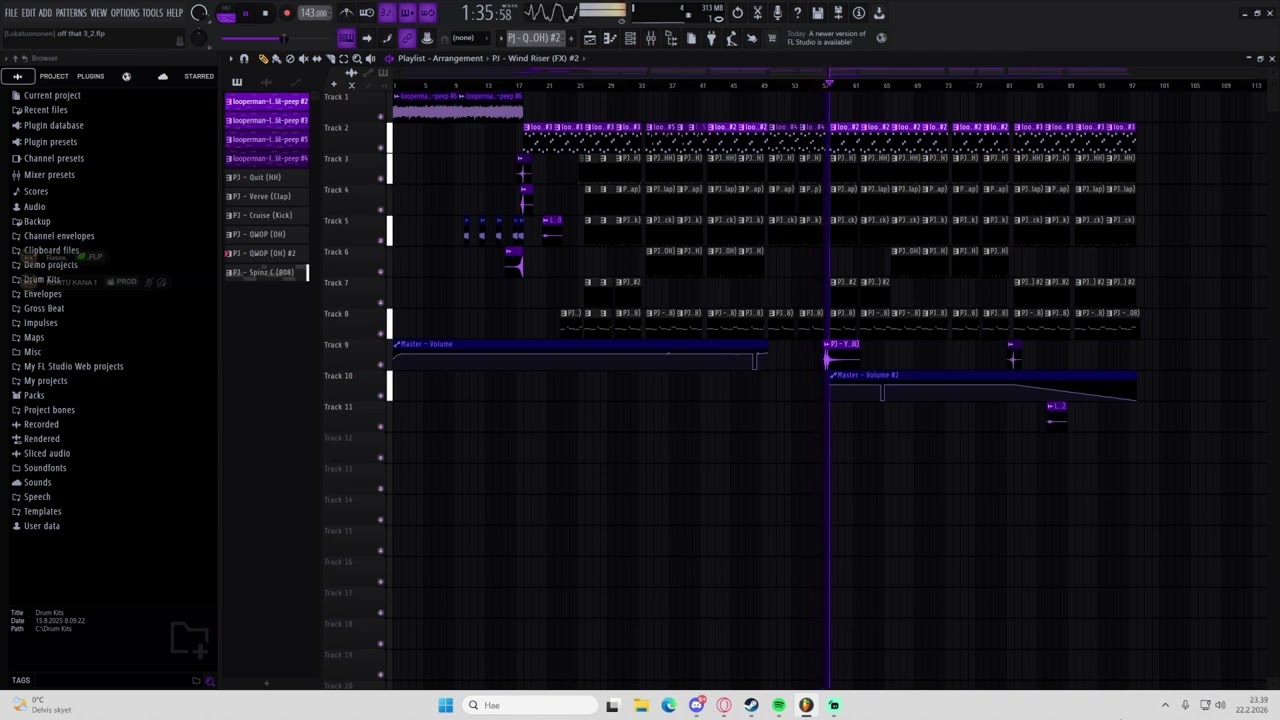
Task: Open the FILE menu
Action: pos(11,13)
